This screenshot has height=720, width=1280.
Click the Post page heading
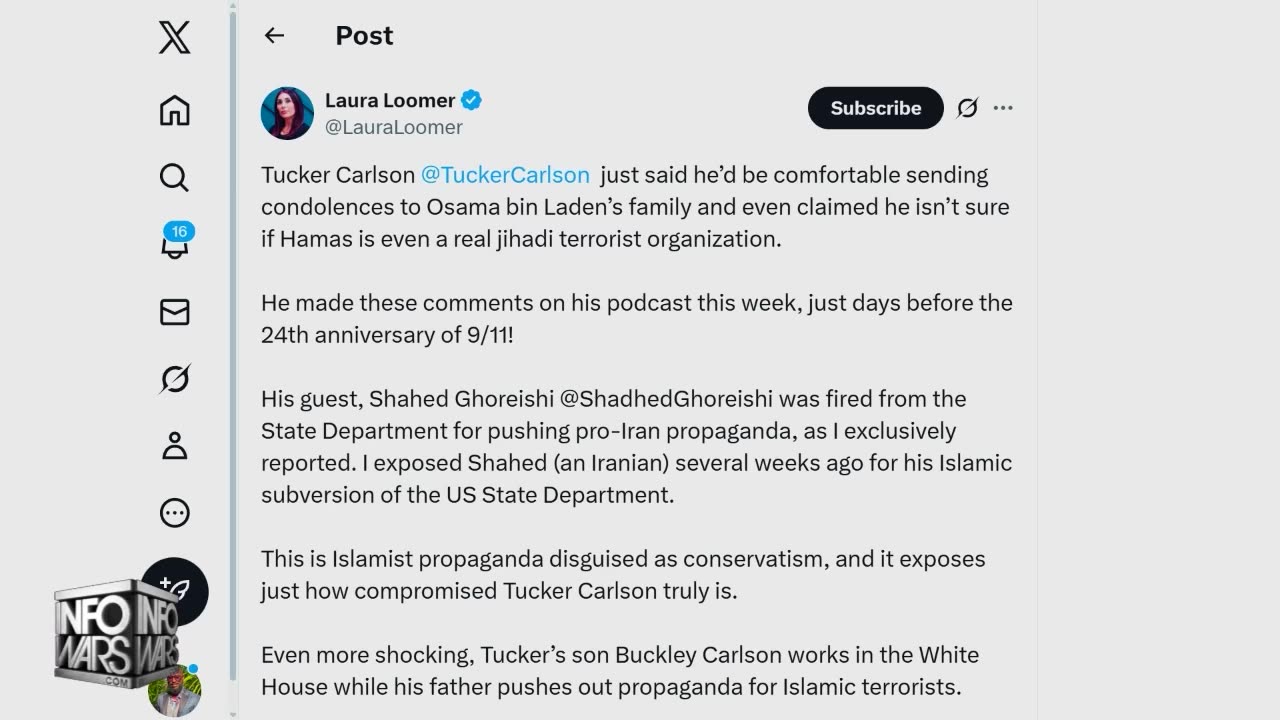coord(364,36)
